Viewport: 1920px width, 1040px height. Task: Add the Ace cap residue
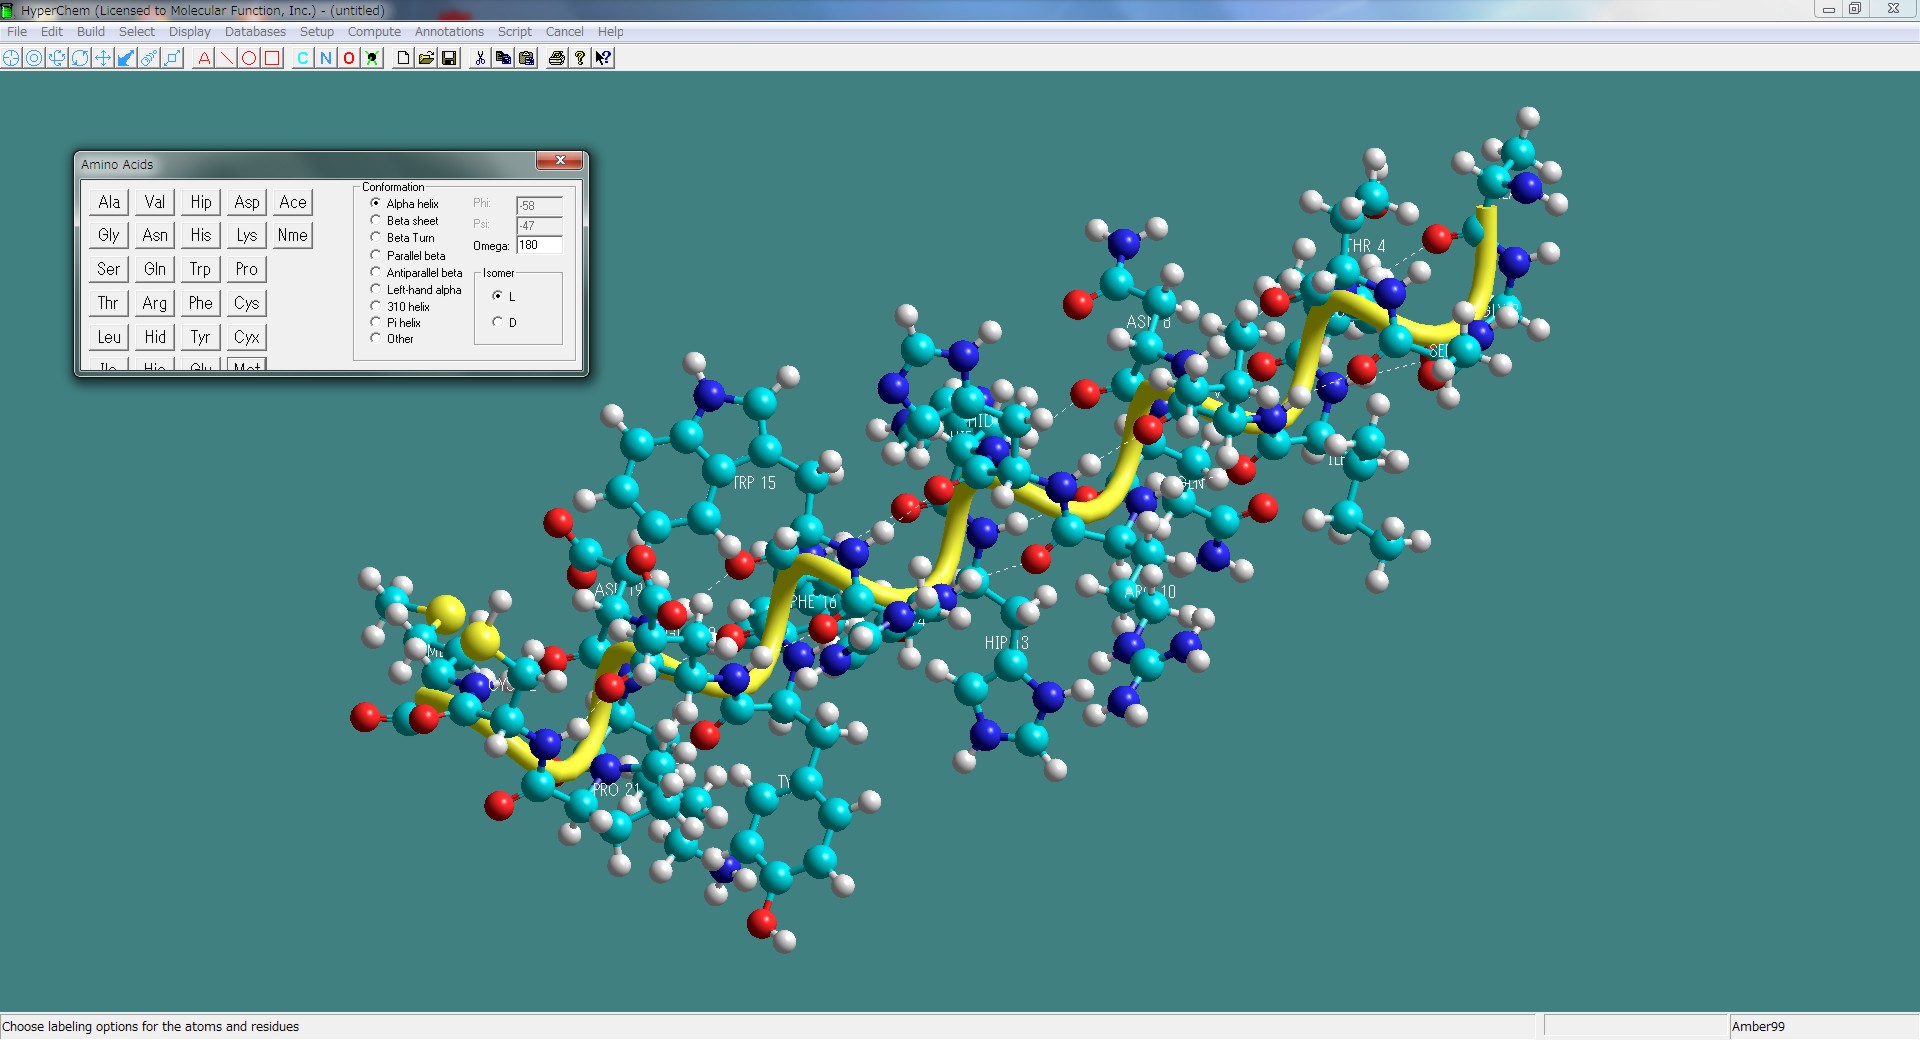(293, 202)
